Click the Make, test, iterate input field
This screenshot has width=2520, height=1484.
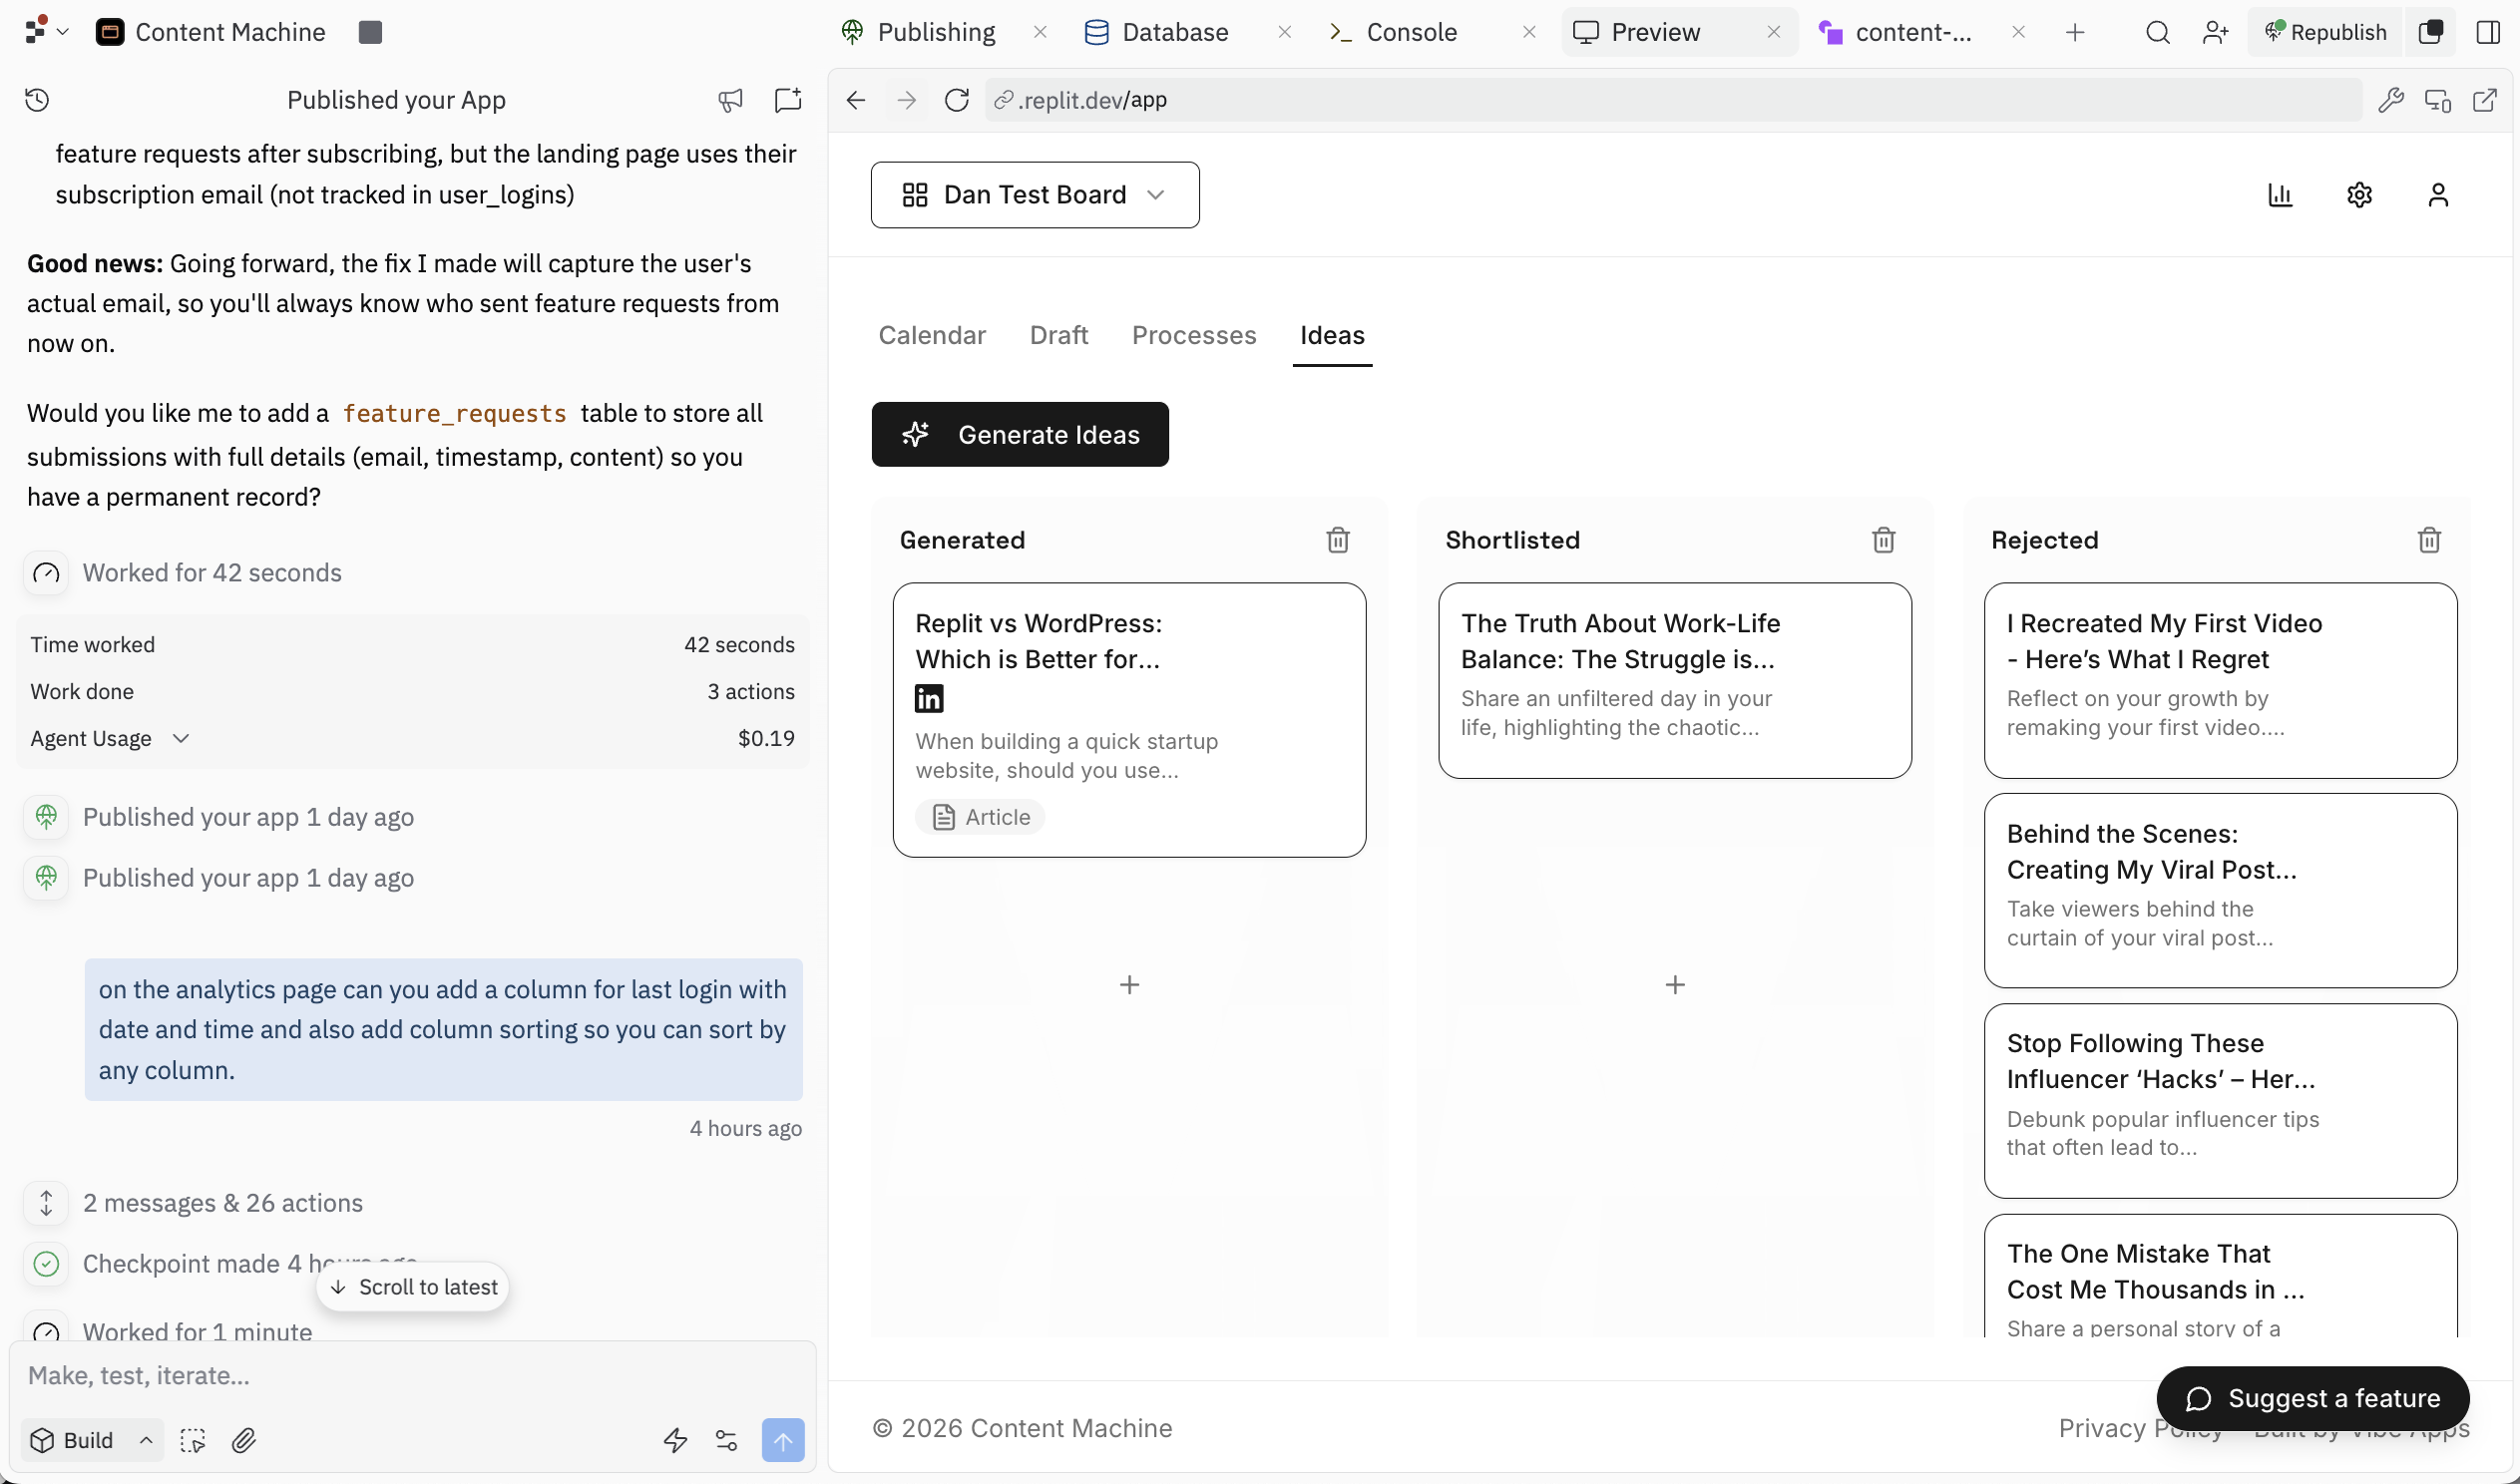click(400, 1375)
